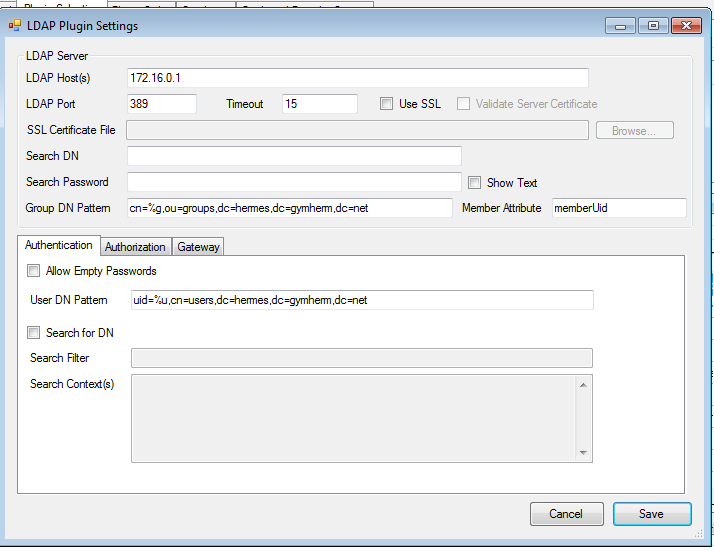This screenshot has width=714, height=551.
Task: Click the Member Attribute field
Action: (x=618, y=208)
